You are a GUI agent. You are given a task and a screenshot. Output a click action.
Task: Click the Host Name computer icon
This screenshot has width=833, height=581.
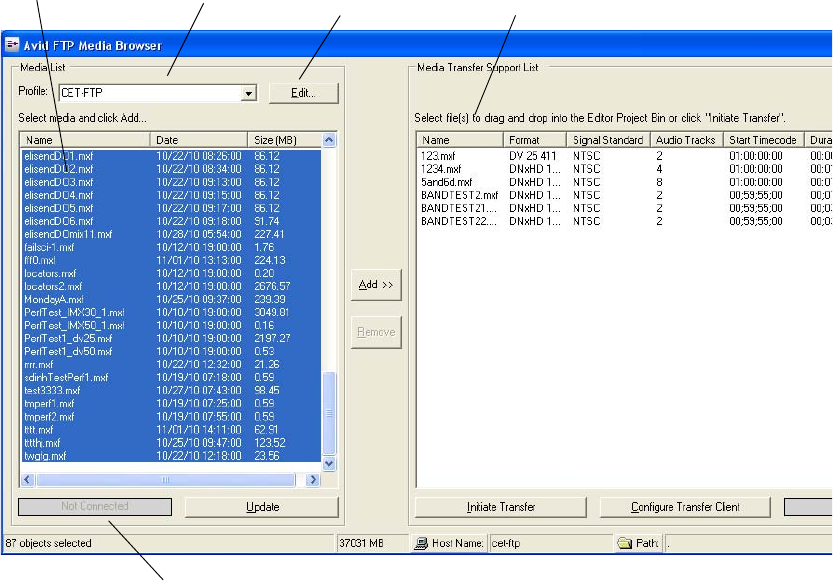pos(421,543)
